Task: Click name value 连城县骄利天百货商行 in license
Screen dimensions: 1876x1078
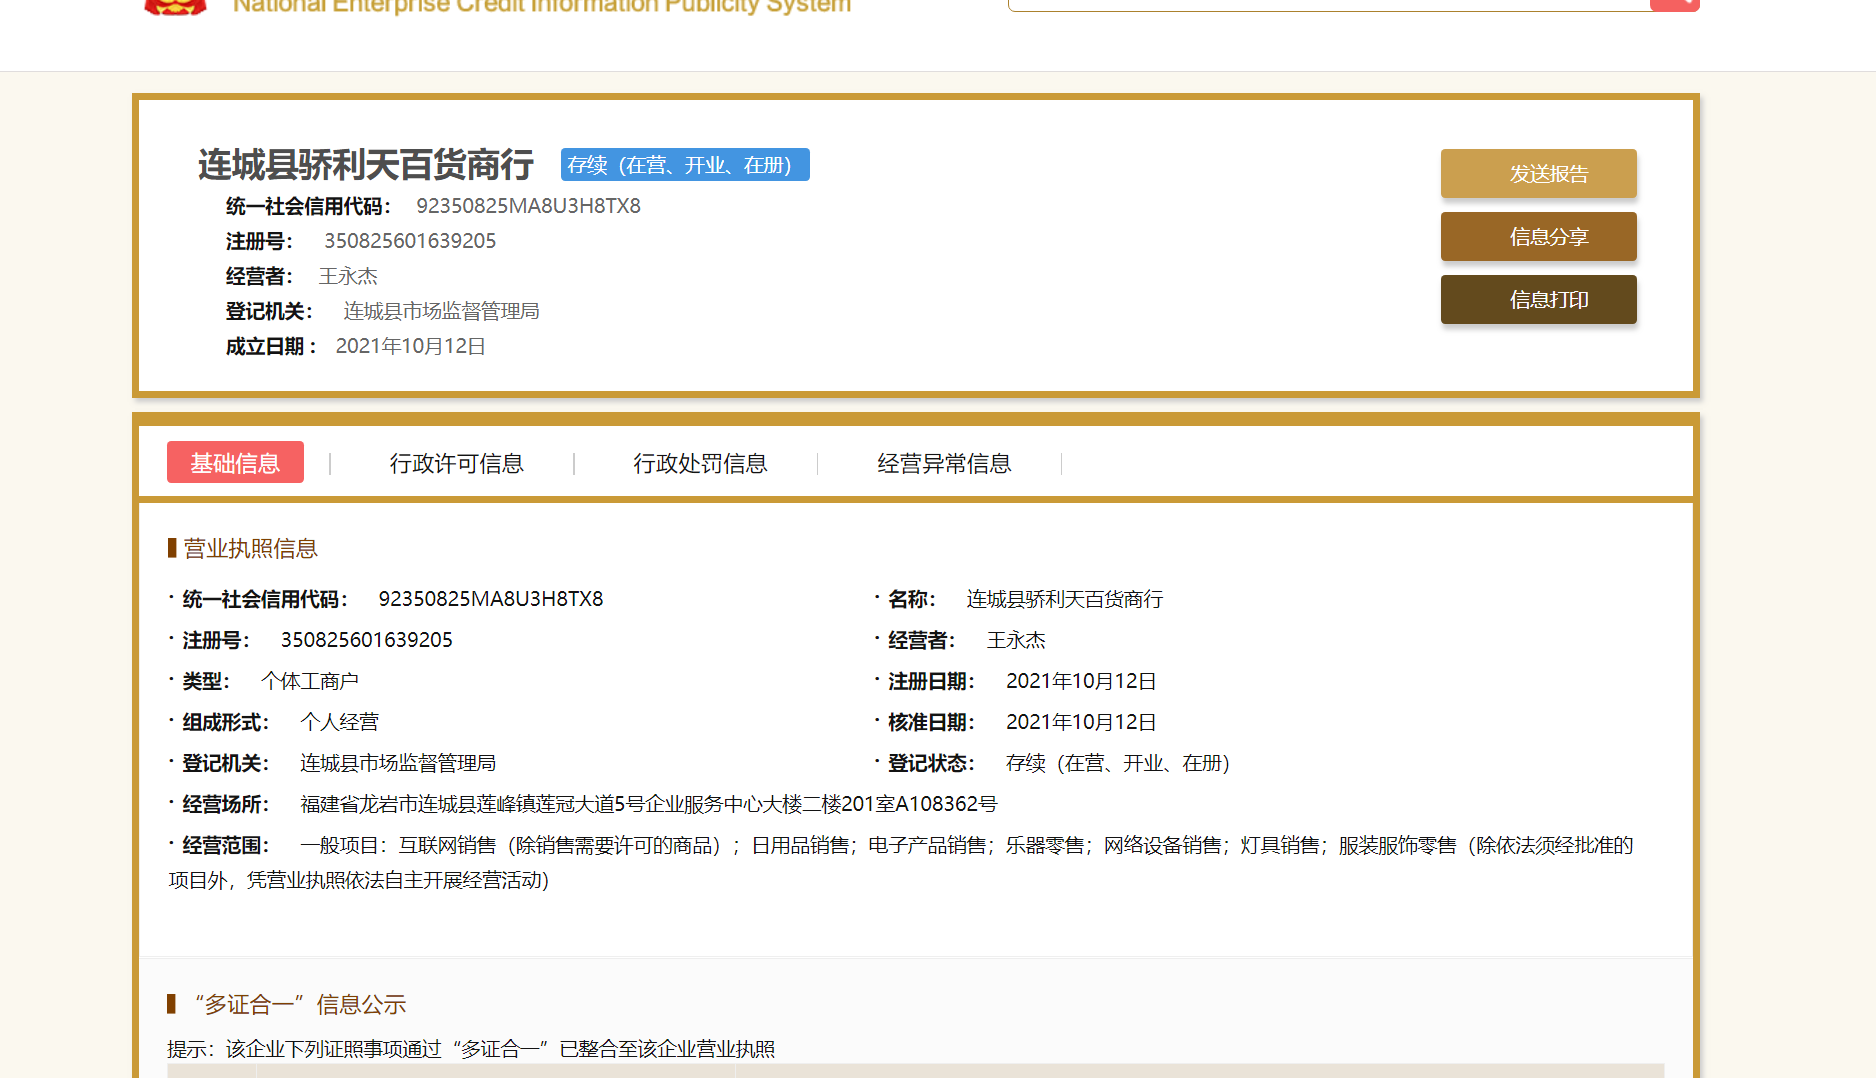Action: click(x=1064, y=599)
